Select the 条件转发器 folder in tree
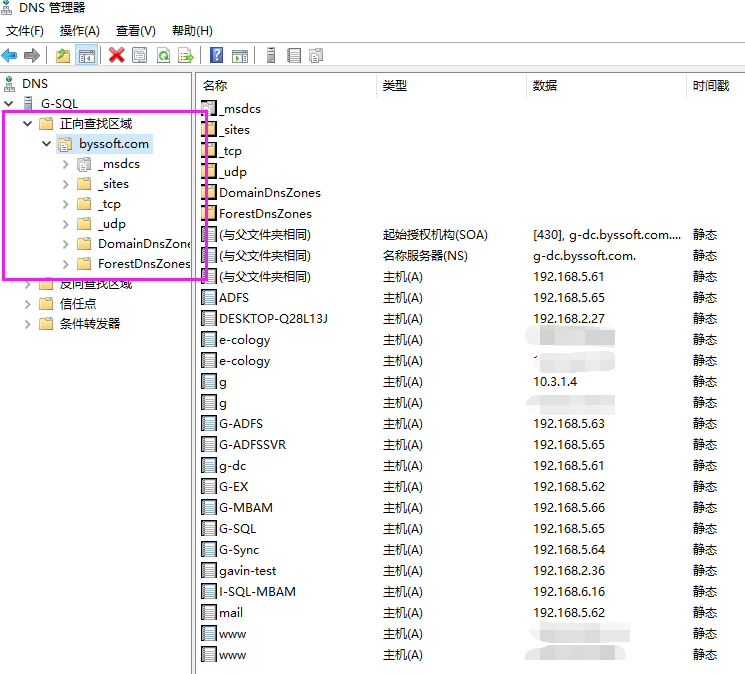Image resolution: width=745 pixels, height=674 pixels. pyautogui.click(x=90, y=324)
